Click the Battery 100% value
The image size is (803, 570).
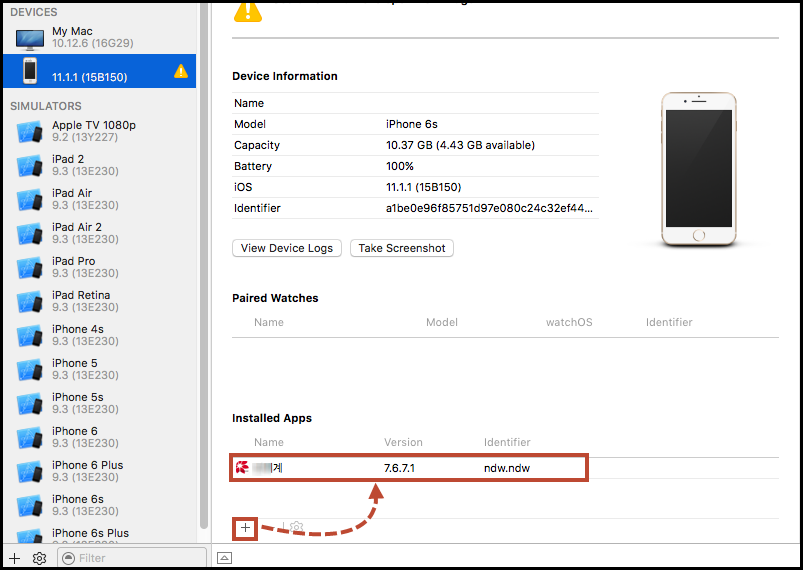pos(400,166)
